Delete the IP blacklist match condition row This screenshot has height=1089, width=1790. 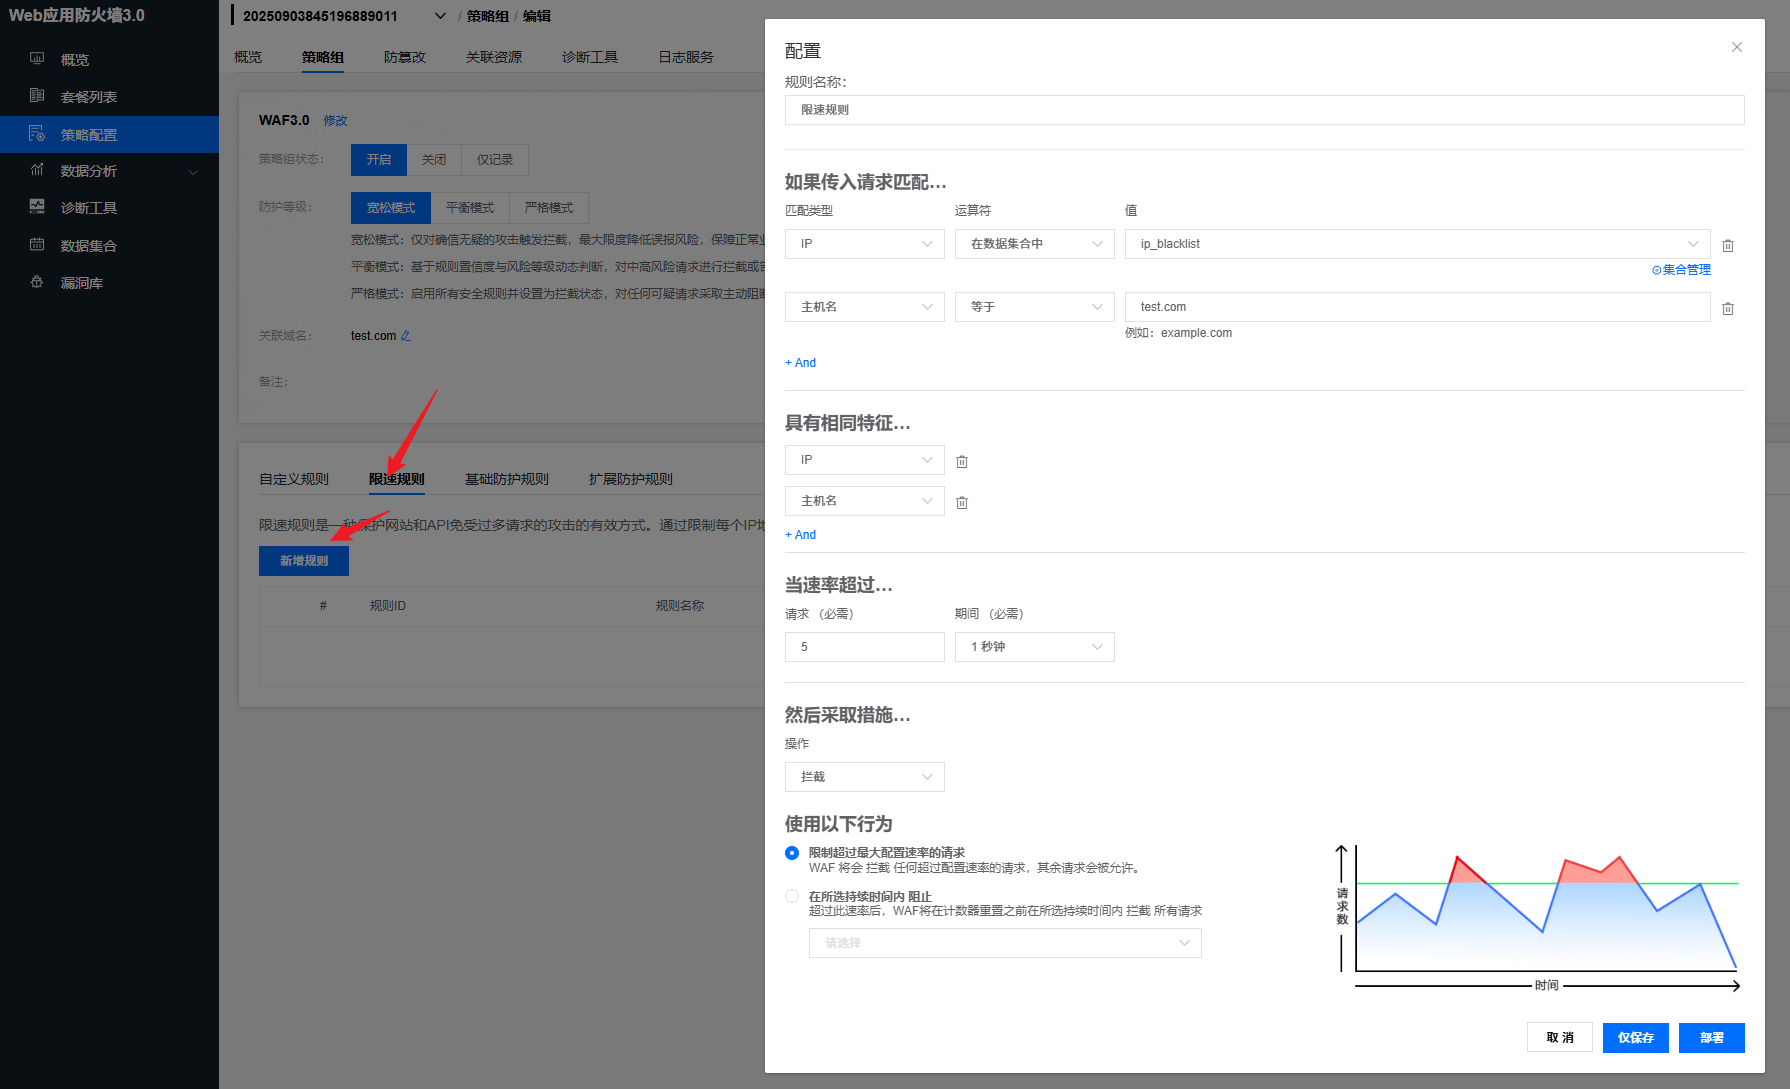(x=1727, y=245)
